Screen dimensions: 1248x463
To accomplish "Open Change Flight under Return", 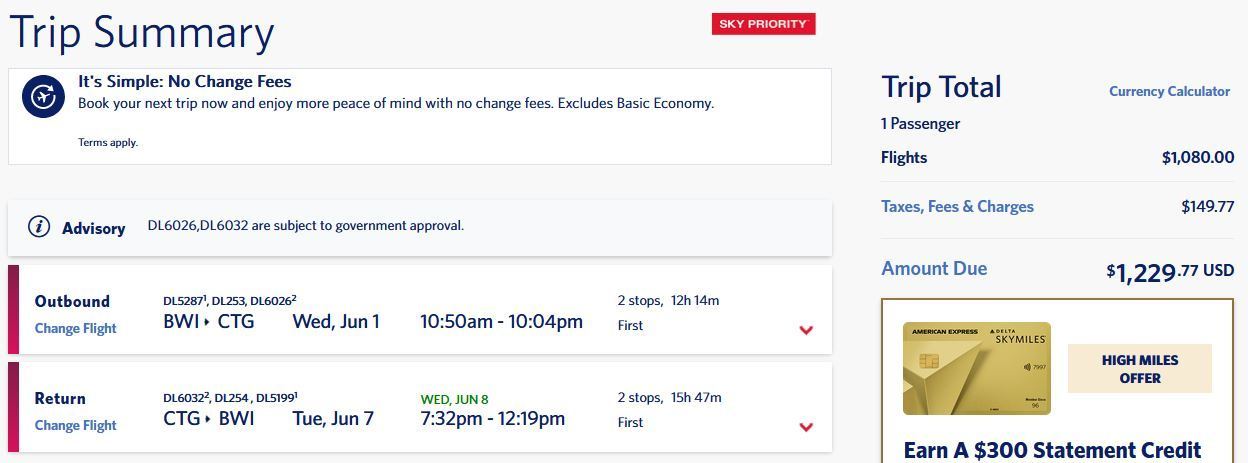I will click(x=75, y=425).
